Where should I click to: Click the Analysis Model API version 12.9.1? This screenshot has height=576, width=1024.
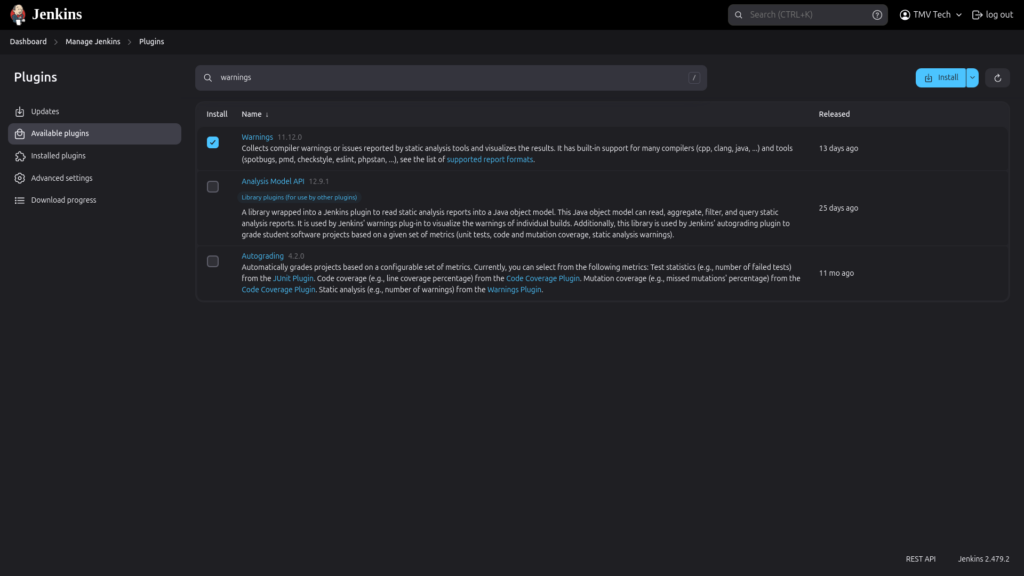pyautogui.click(x=319, y=182)
